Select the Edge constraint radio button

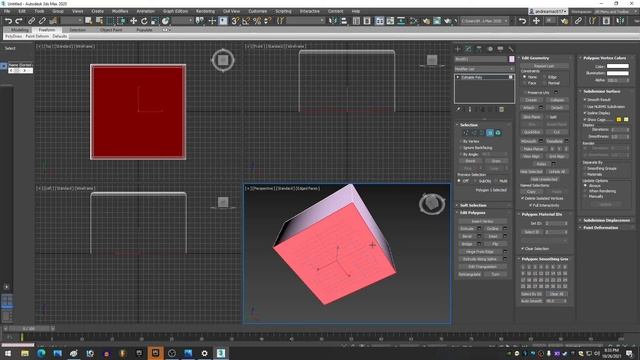tap(545, 77)
